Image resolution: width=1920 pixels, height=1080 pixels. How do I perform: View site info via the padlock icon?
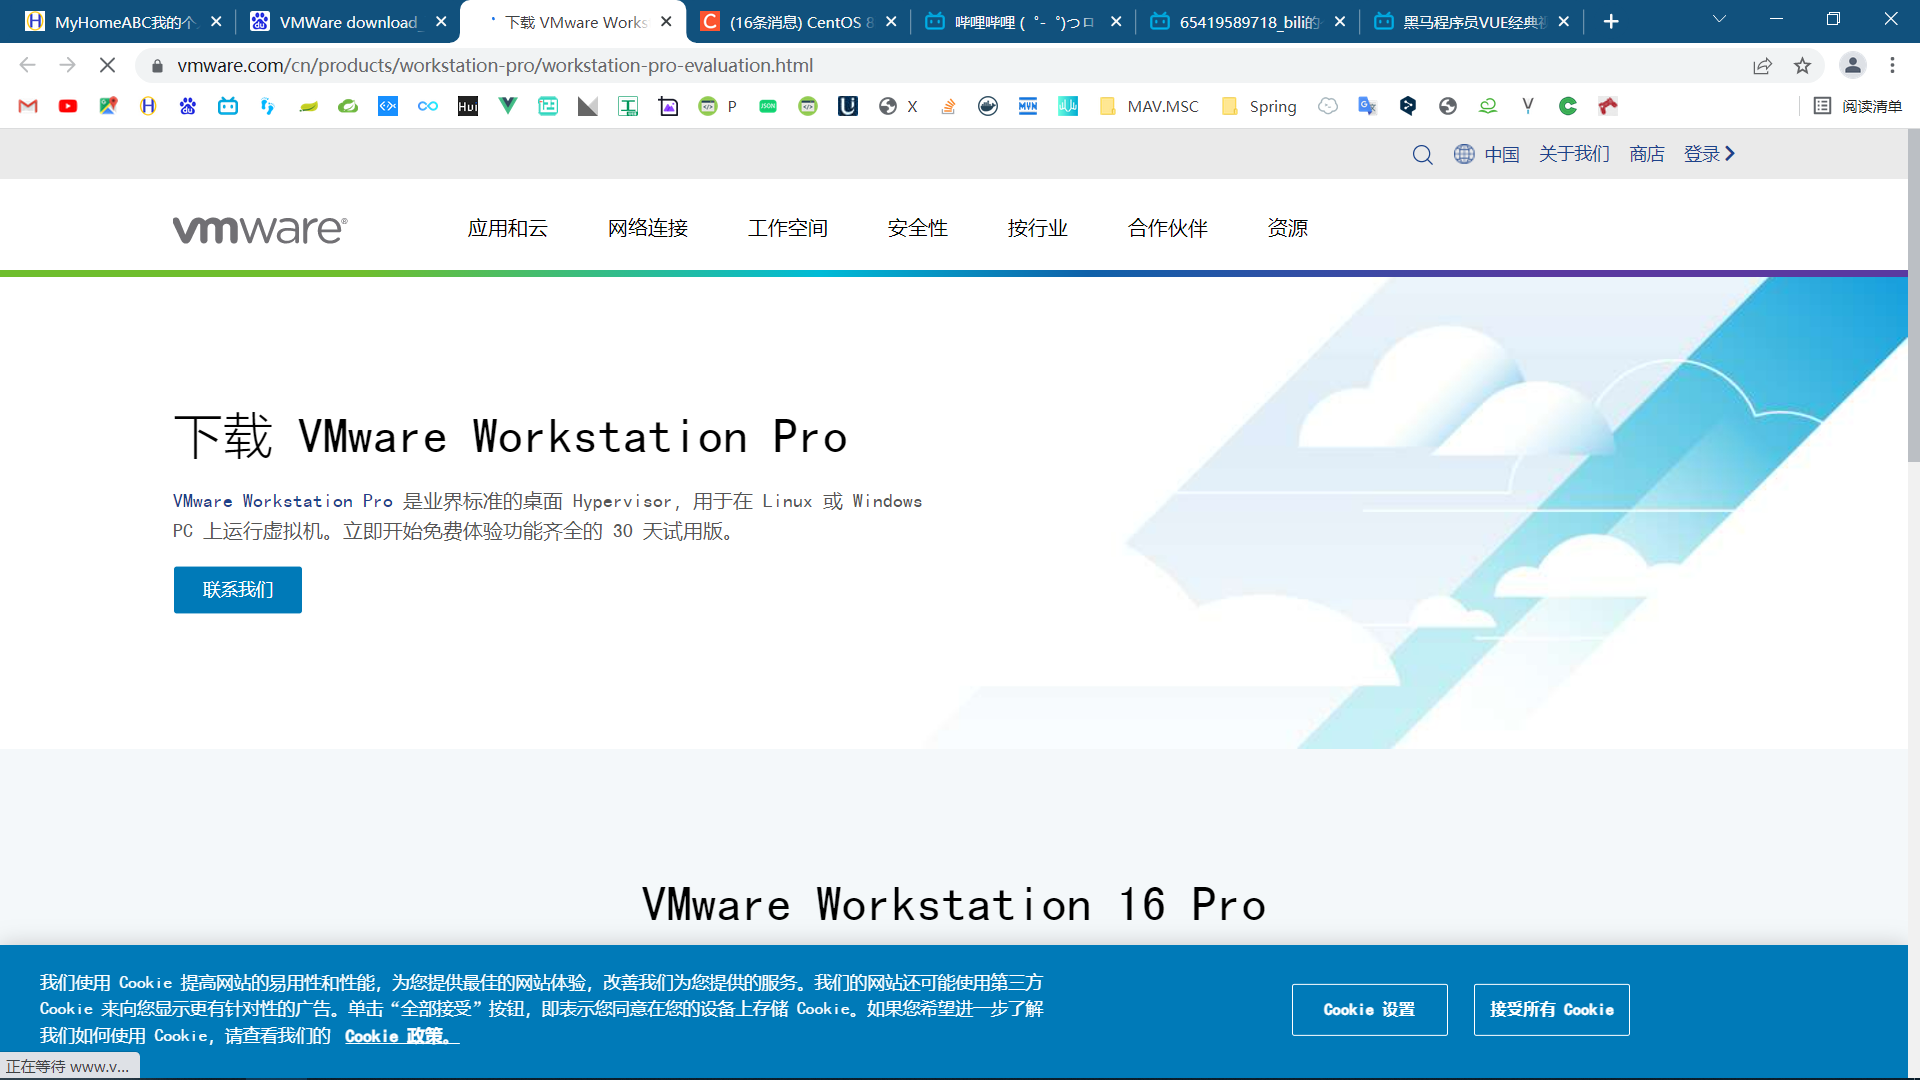(157, 66)
